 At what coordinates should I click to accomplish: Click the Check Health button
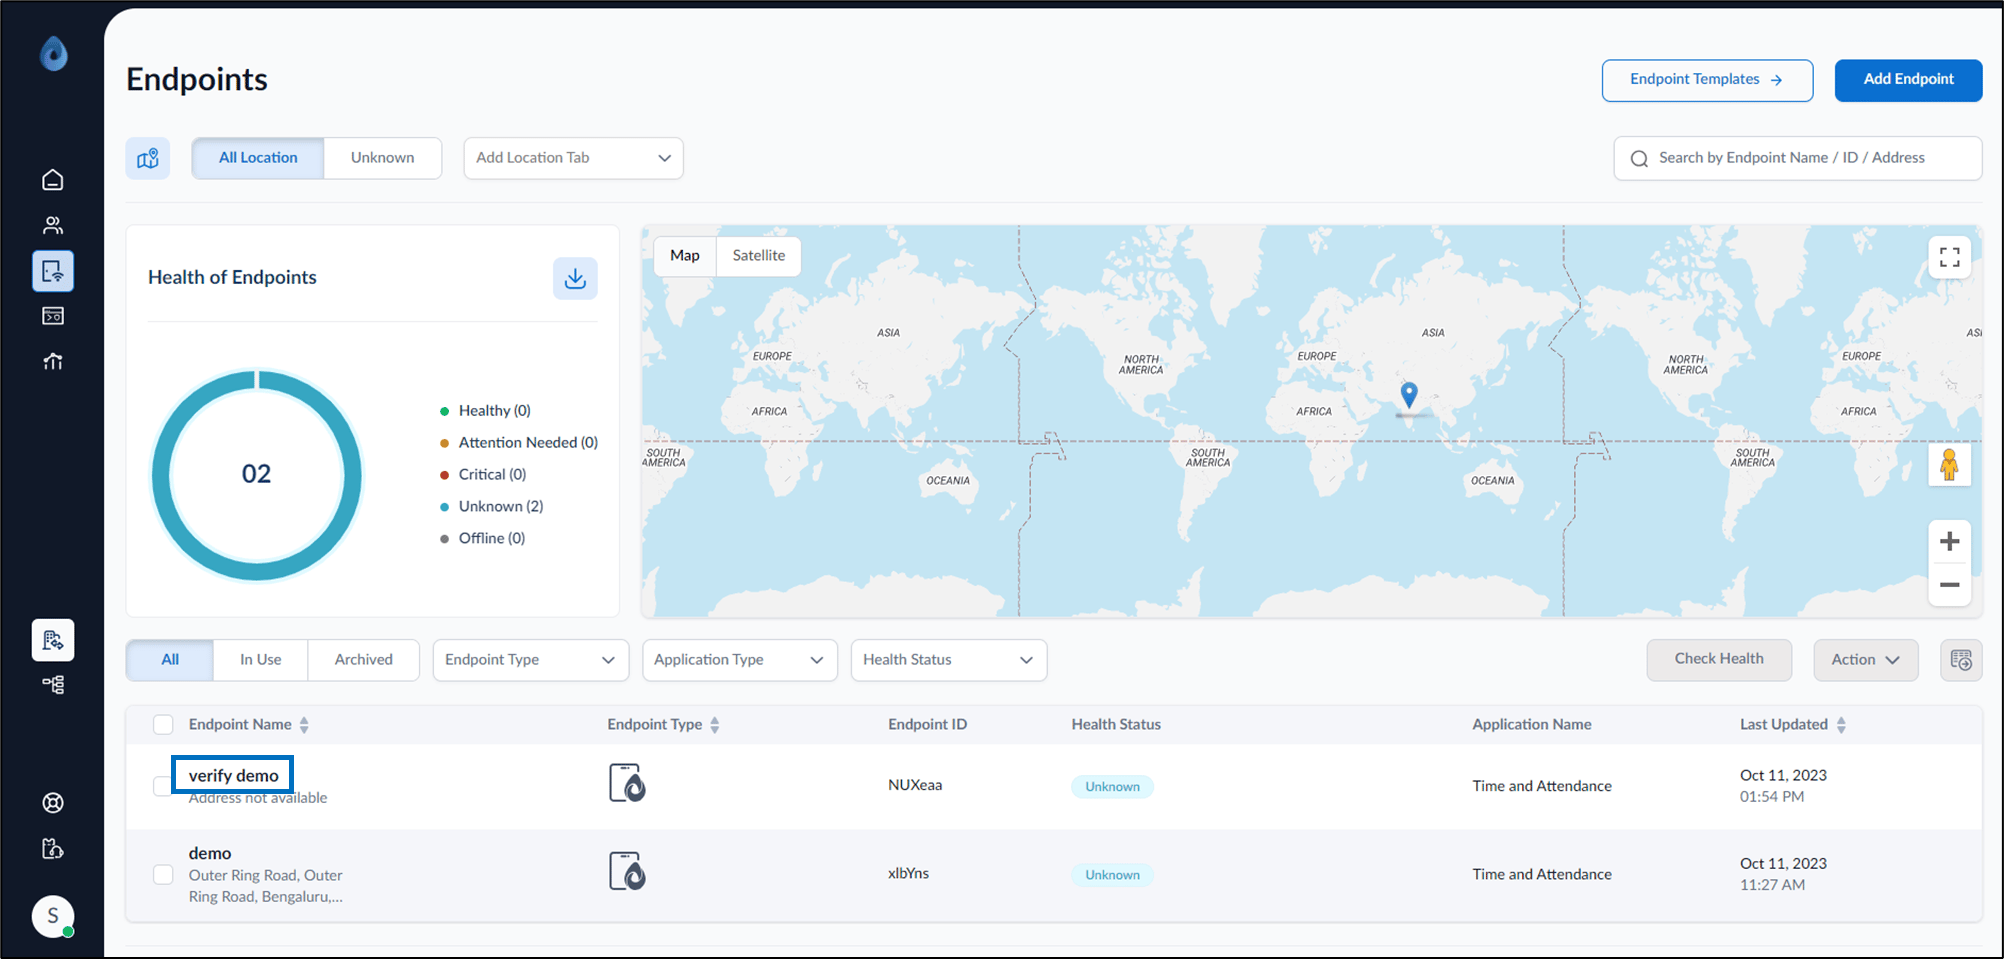point(1719,660)
